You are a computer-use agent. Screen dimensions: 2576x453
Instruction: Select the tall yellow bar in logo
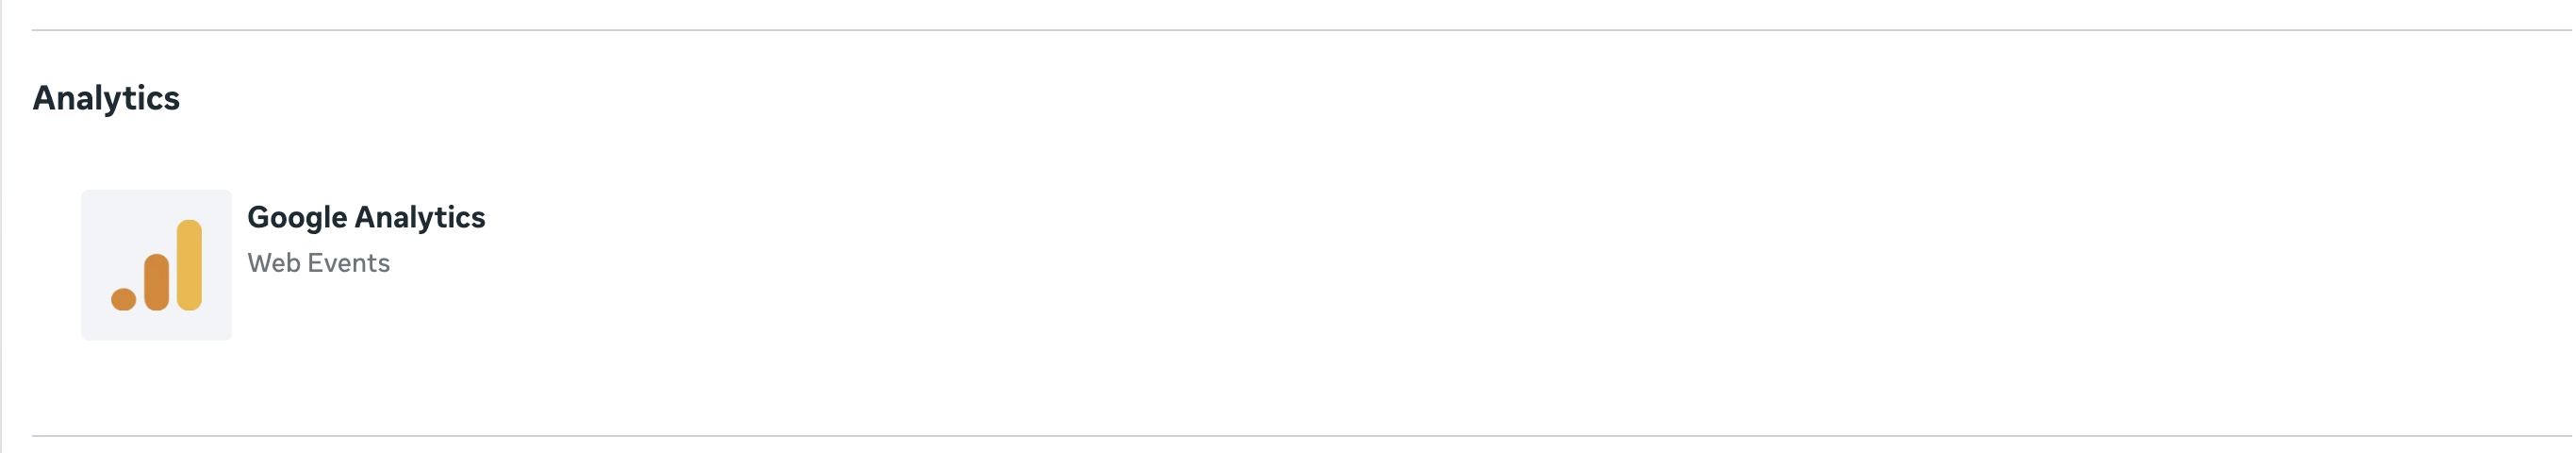(189, 265)
